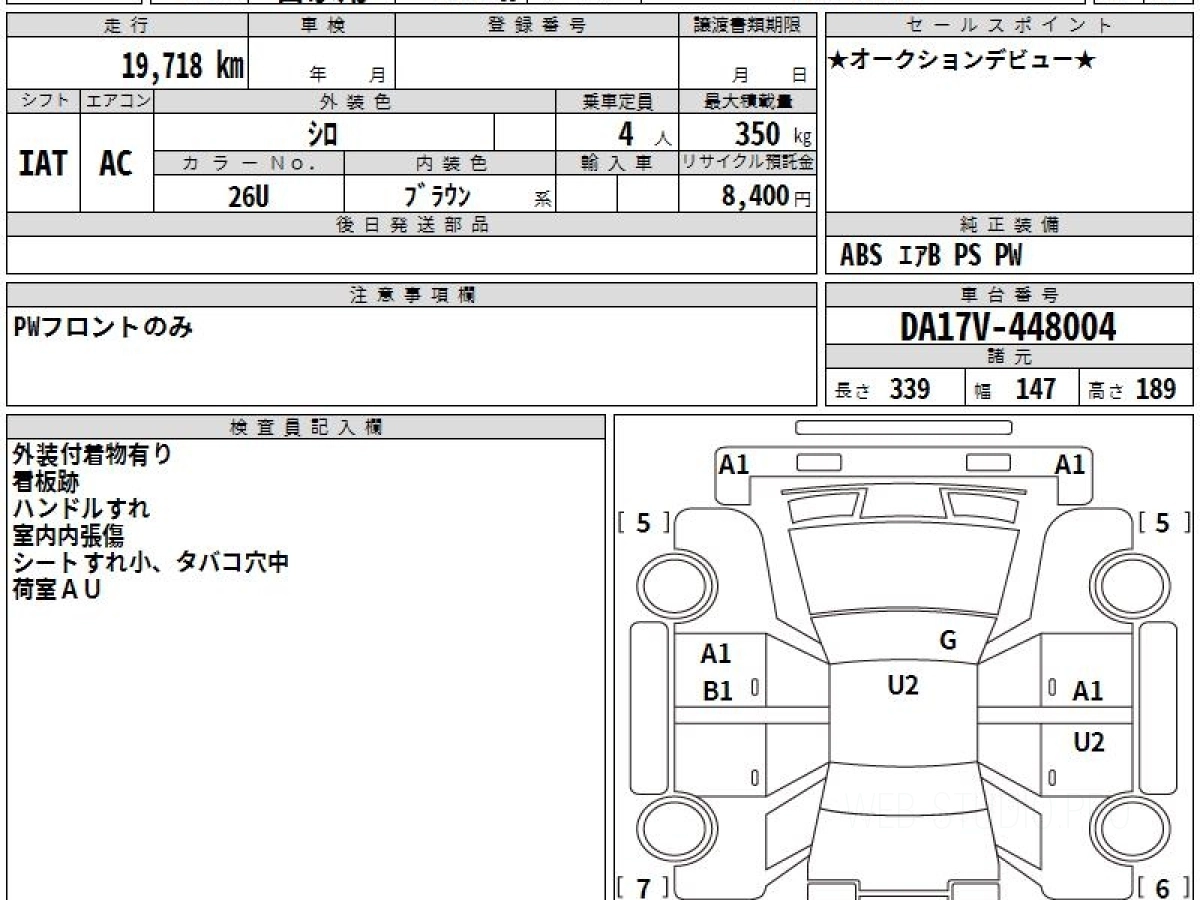Screen dimensions: 1200x900
Task: Select the 乗車定員 header
Action: (617, 101)
